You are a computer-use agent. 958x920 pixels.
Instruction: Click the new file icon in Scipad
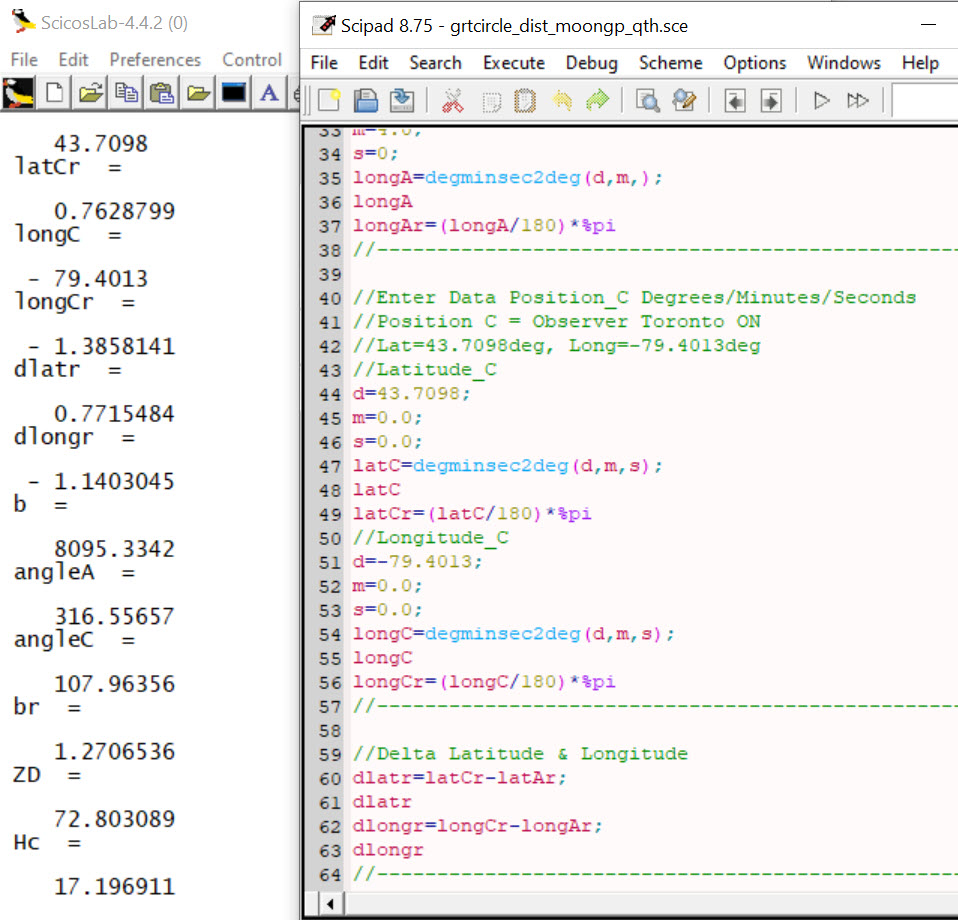pos(329,101)
